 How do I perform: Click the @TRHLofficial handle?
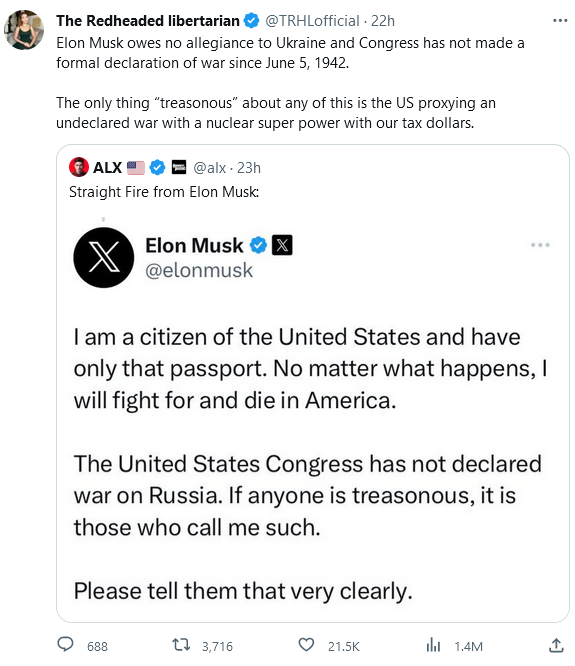click(x=313, y=20)
